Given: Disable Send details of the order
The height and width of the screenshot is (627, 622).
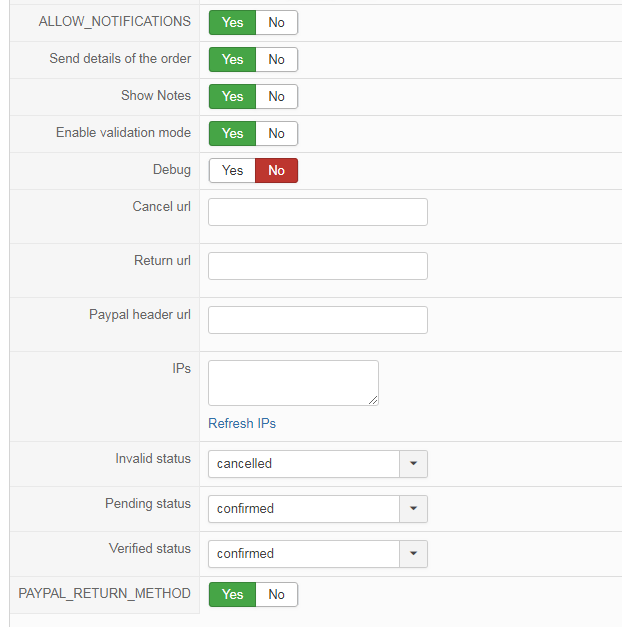Looking at the screenshot, I should pos(276,59).
